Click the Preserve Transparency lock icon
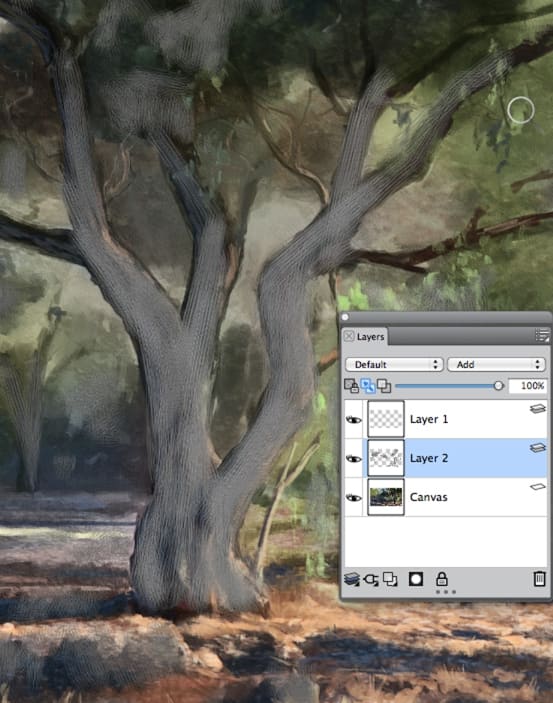This screenshot has width=553, height=703. (351, 386)
